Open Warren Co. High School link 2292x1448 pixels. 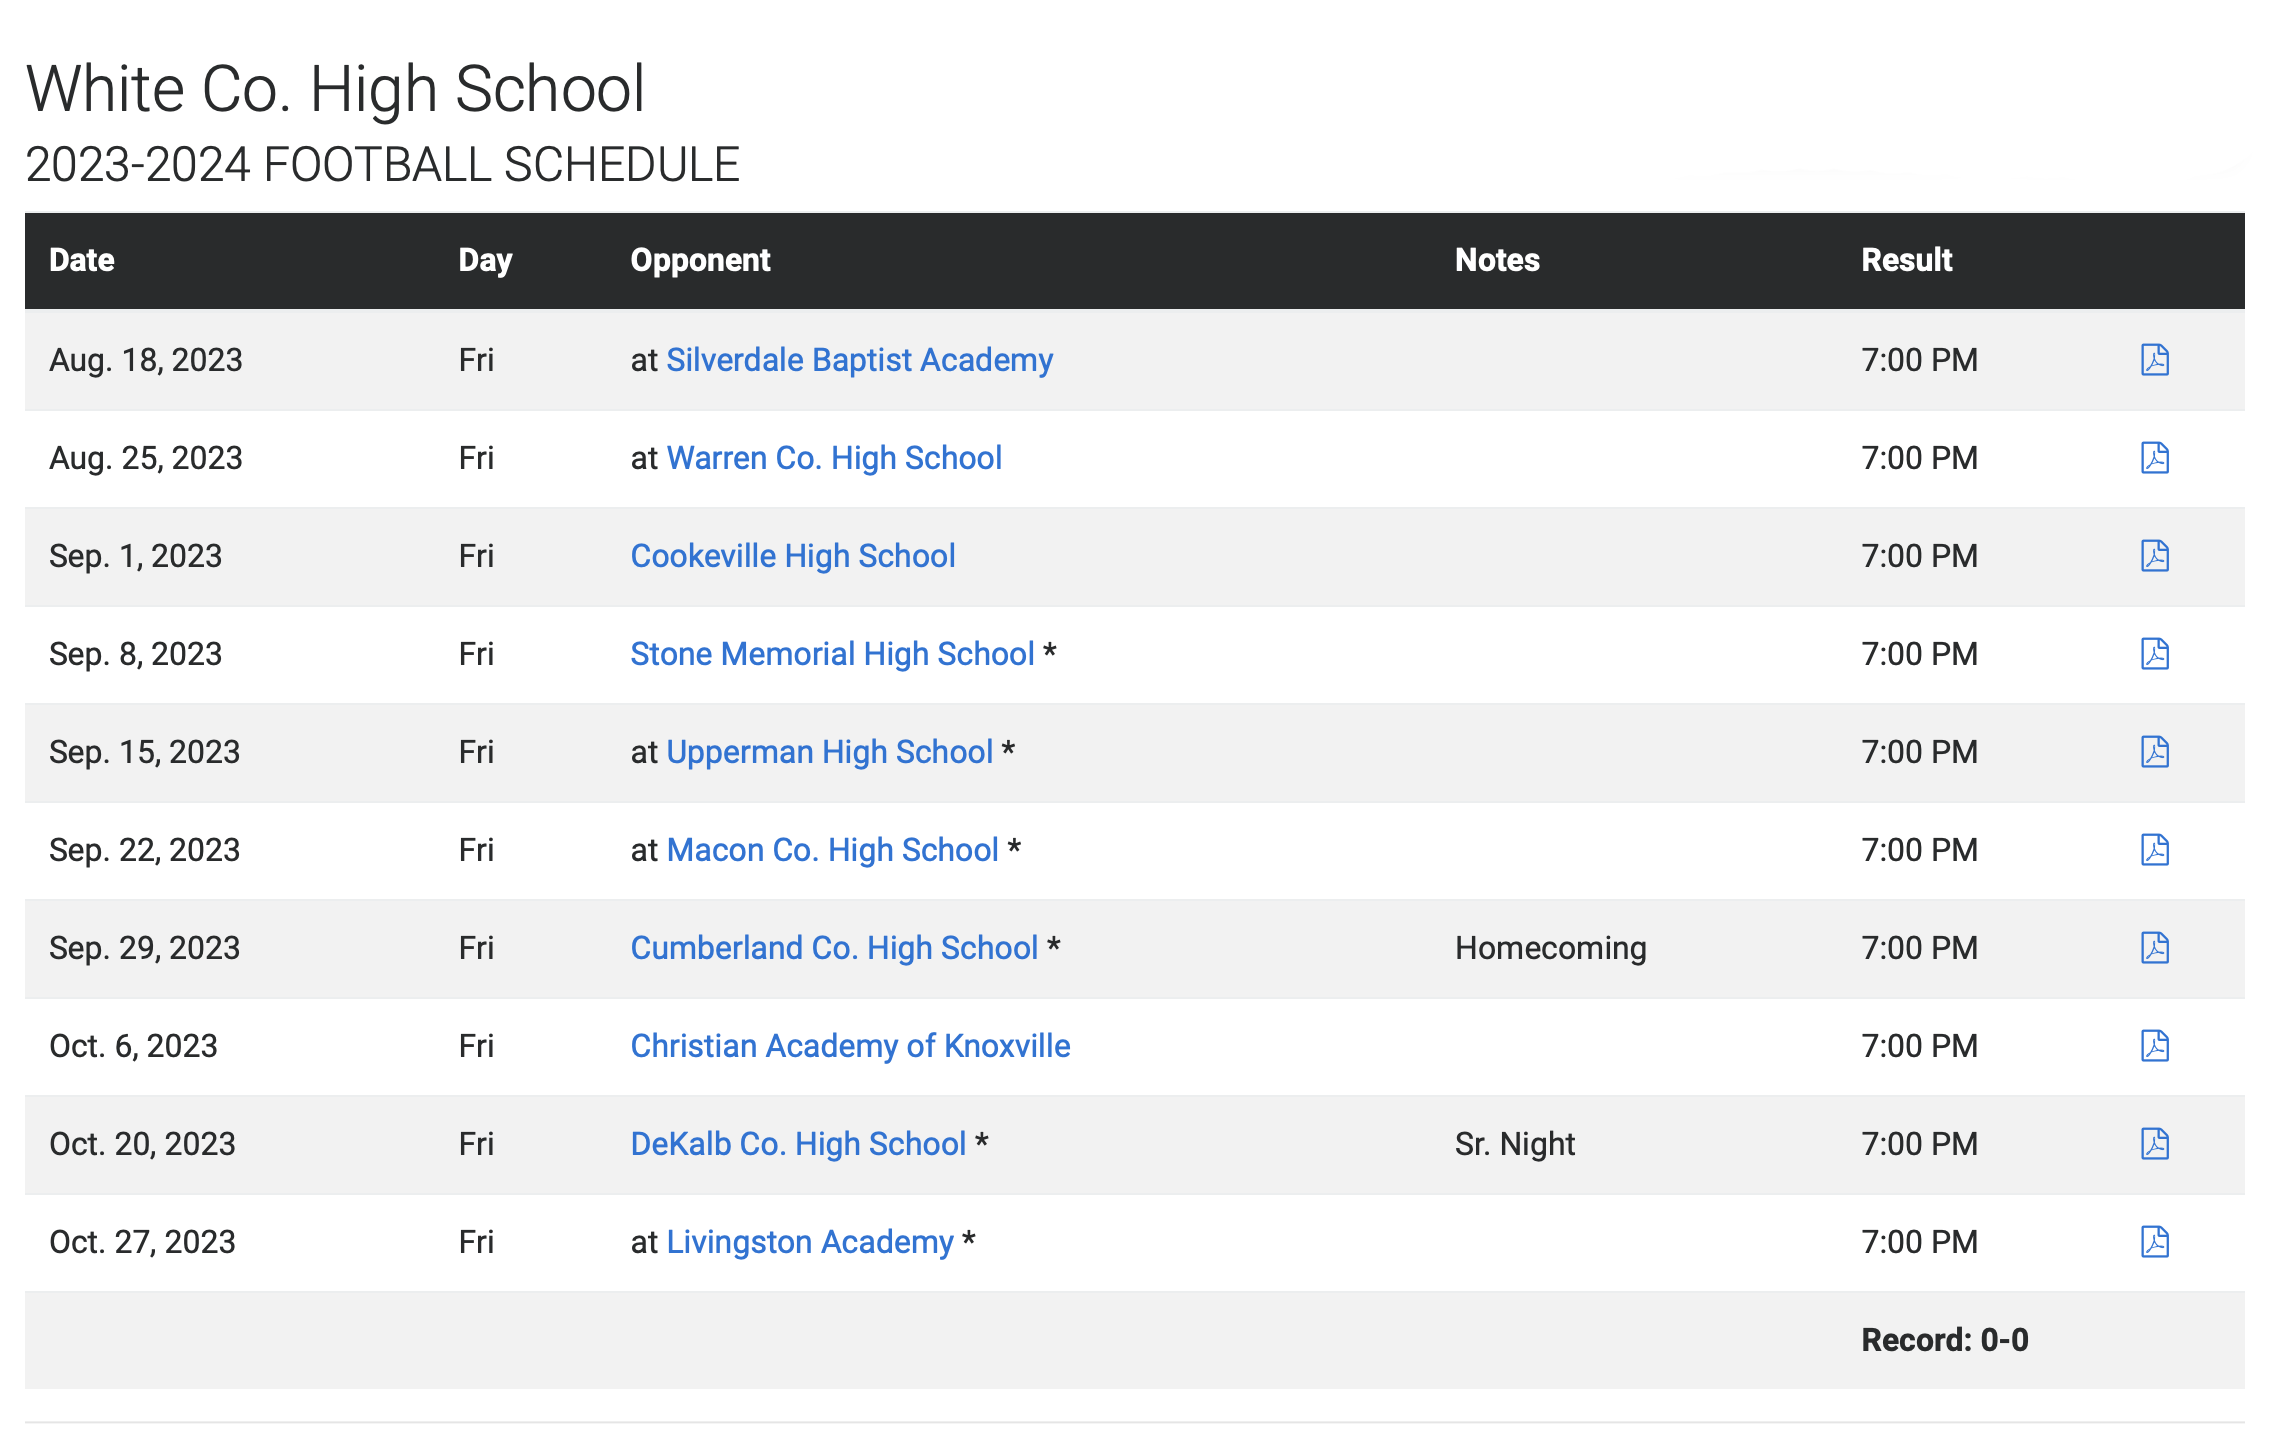834,458
